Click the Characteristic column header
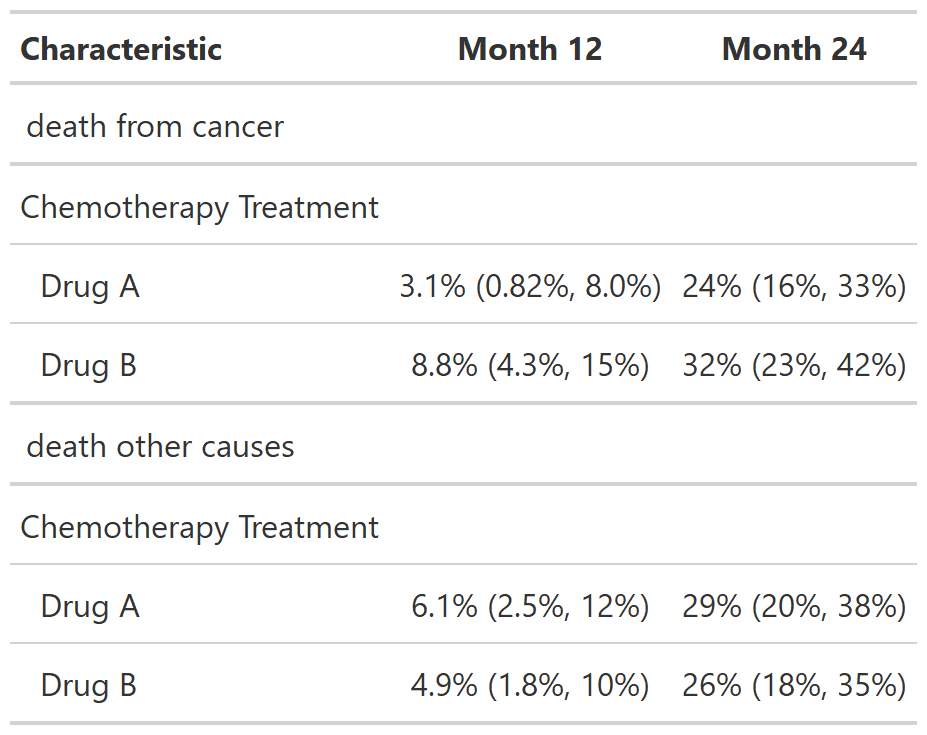The image size is (927, 735). [121, 49]
